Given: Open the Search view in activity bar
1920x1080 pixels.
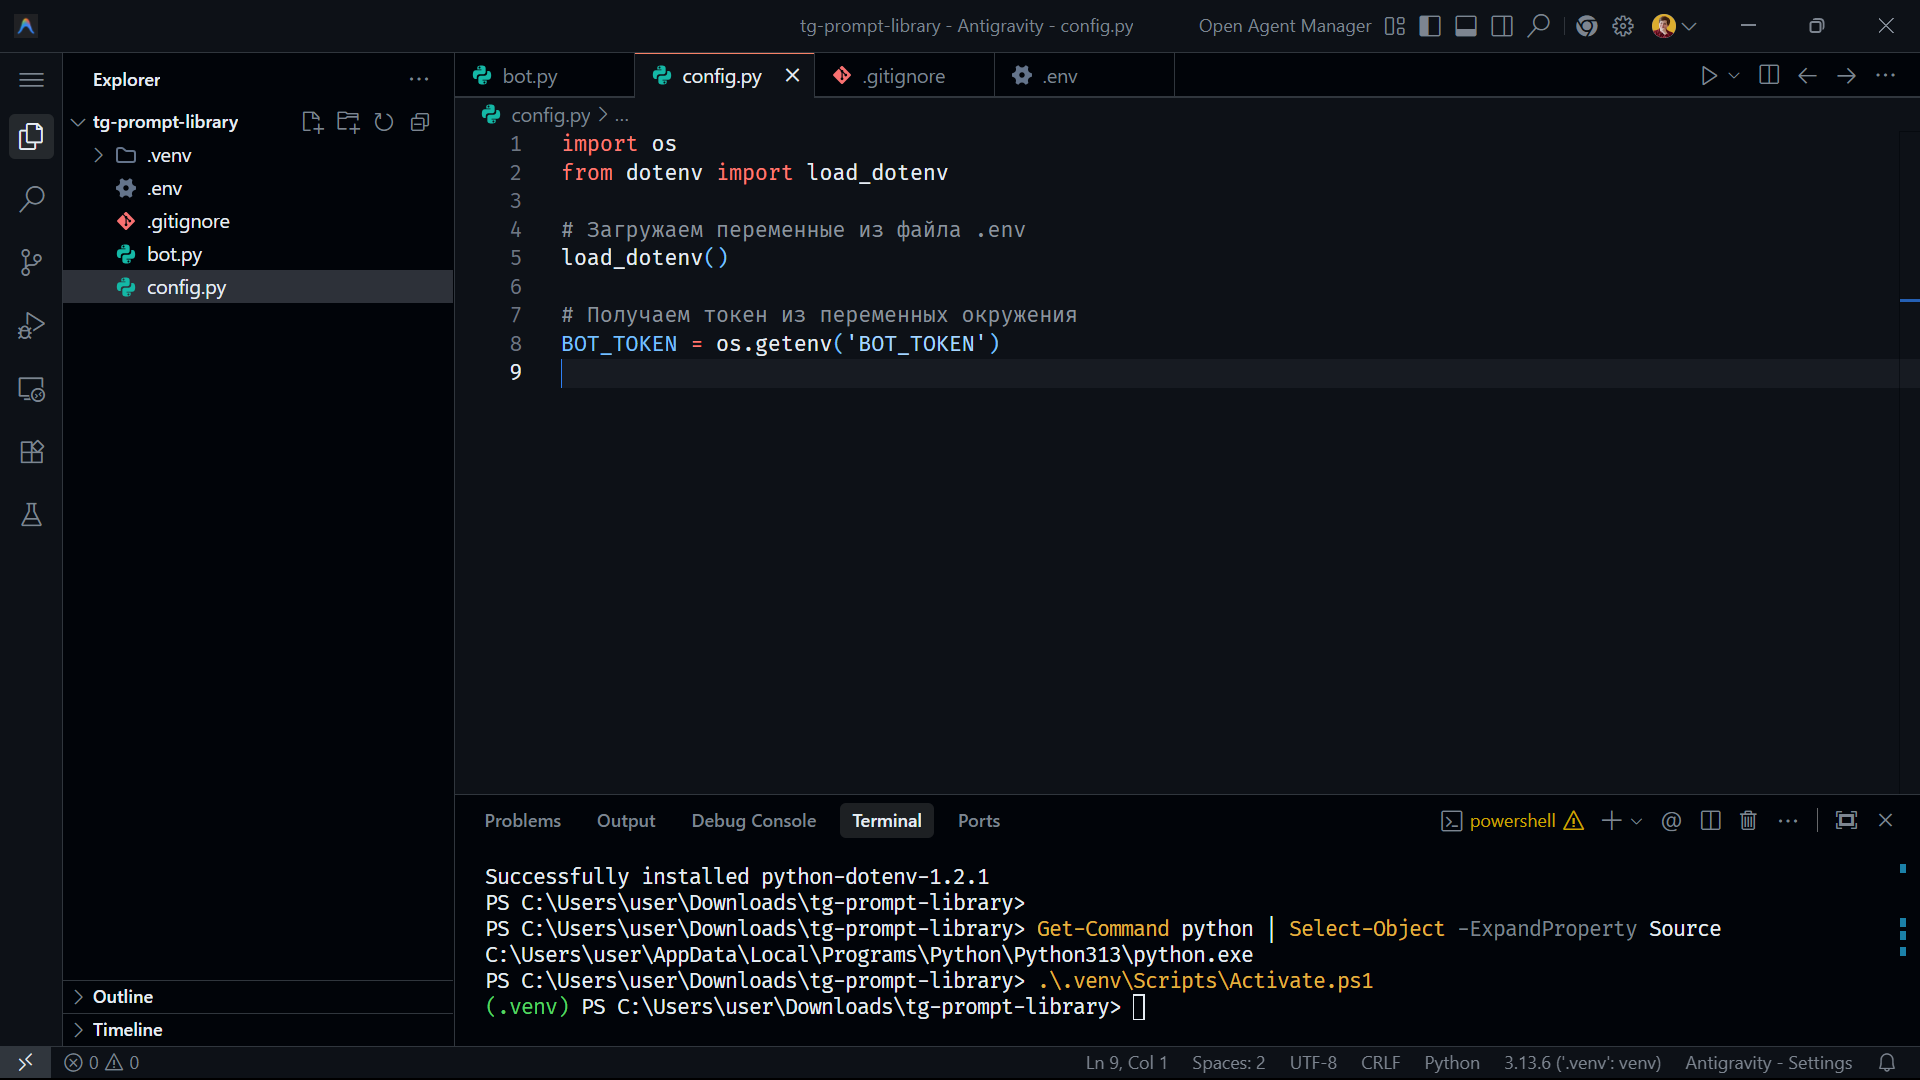Looking at the screenshot, I should coord(31,199).
